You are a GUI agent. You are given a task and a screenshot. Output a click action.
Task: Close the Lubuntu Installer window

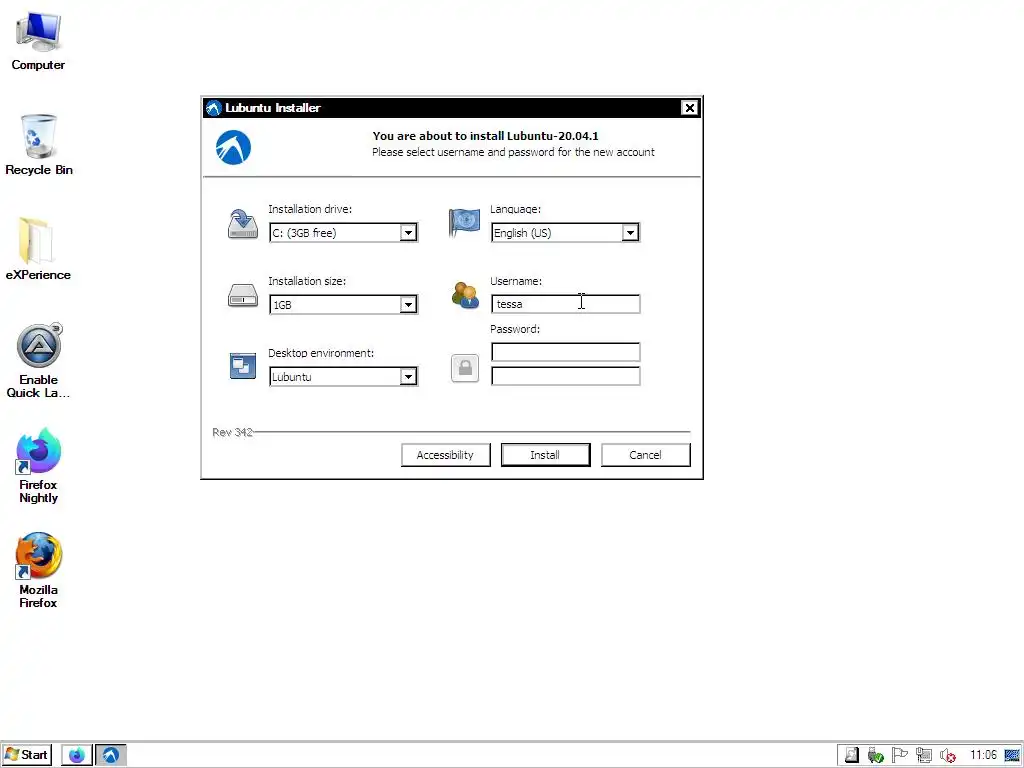point(689,108)
